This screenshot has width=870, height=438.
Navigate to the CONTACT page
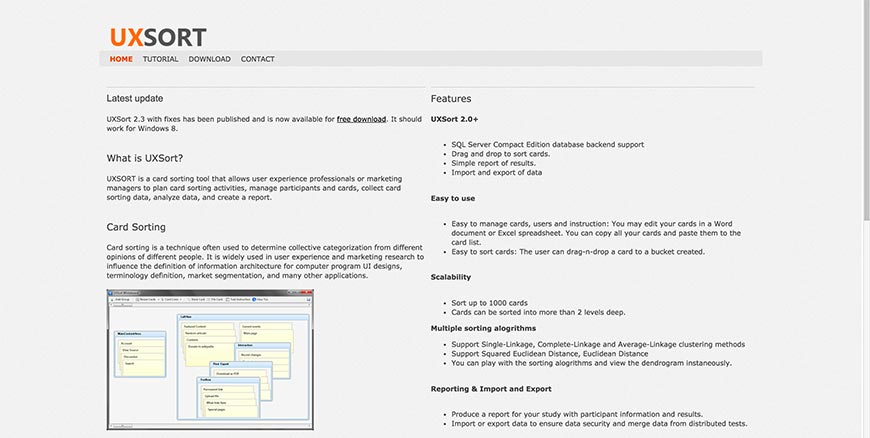[258, 59]
